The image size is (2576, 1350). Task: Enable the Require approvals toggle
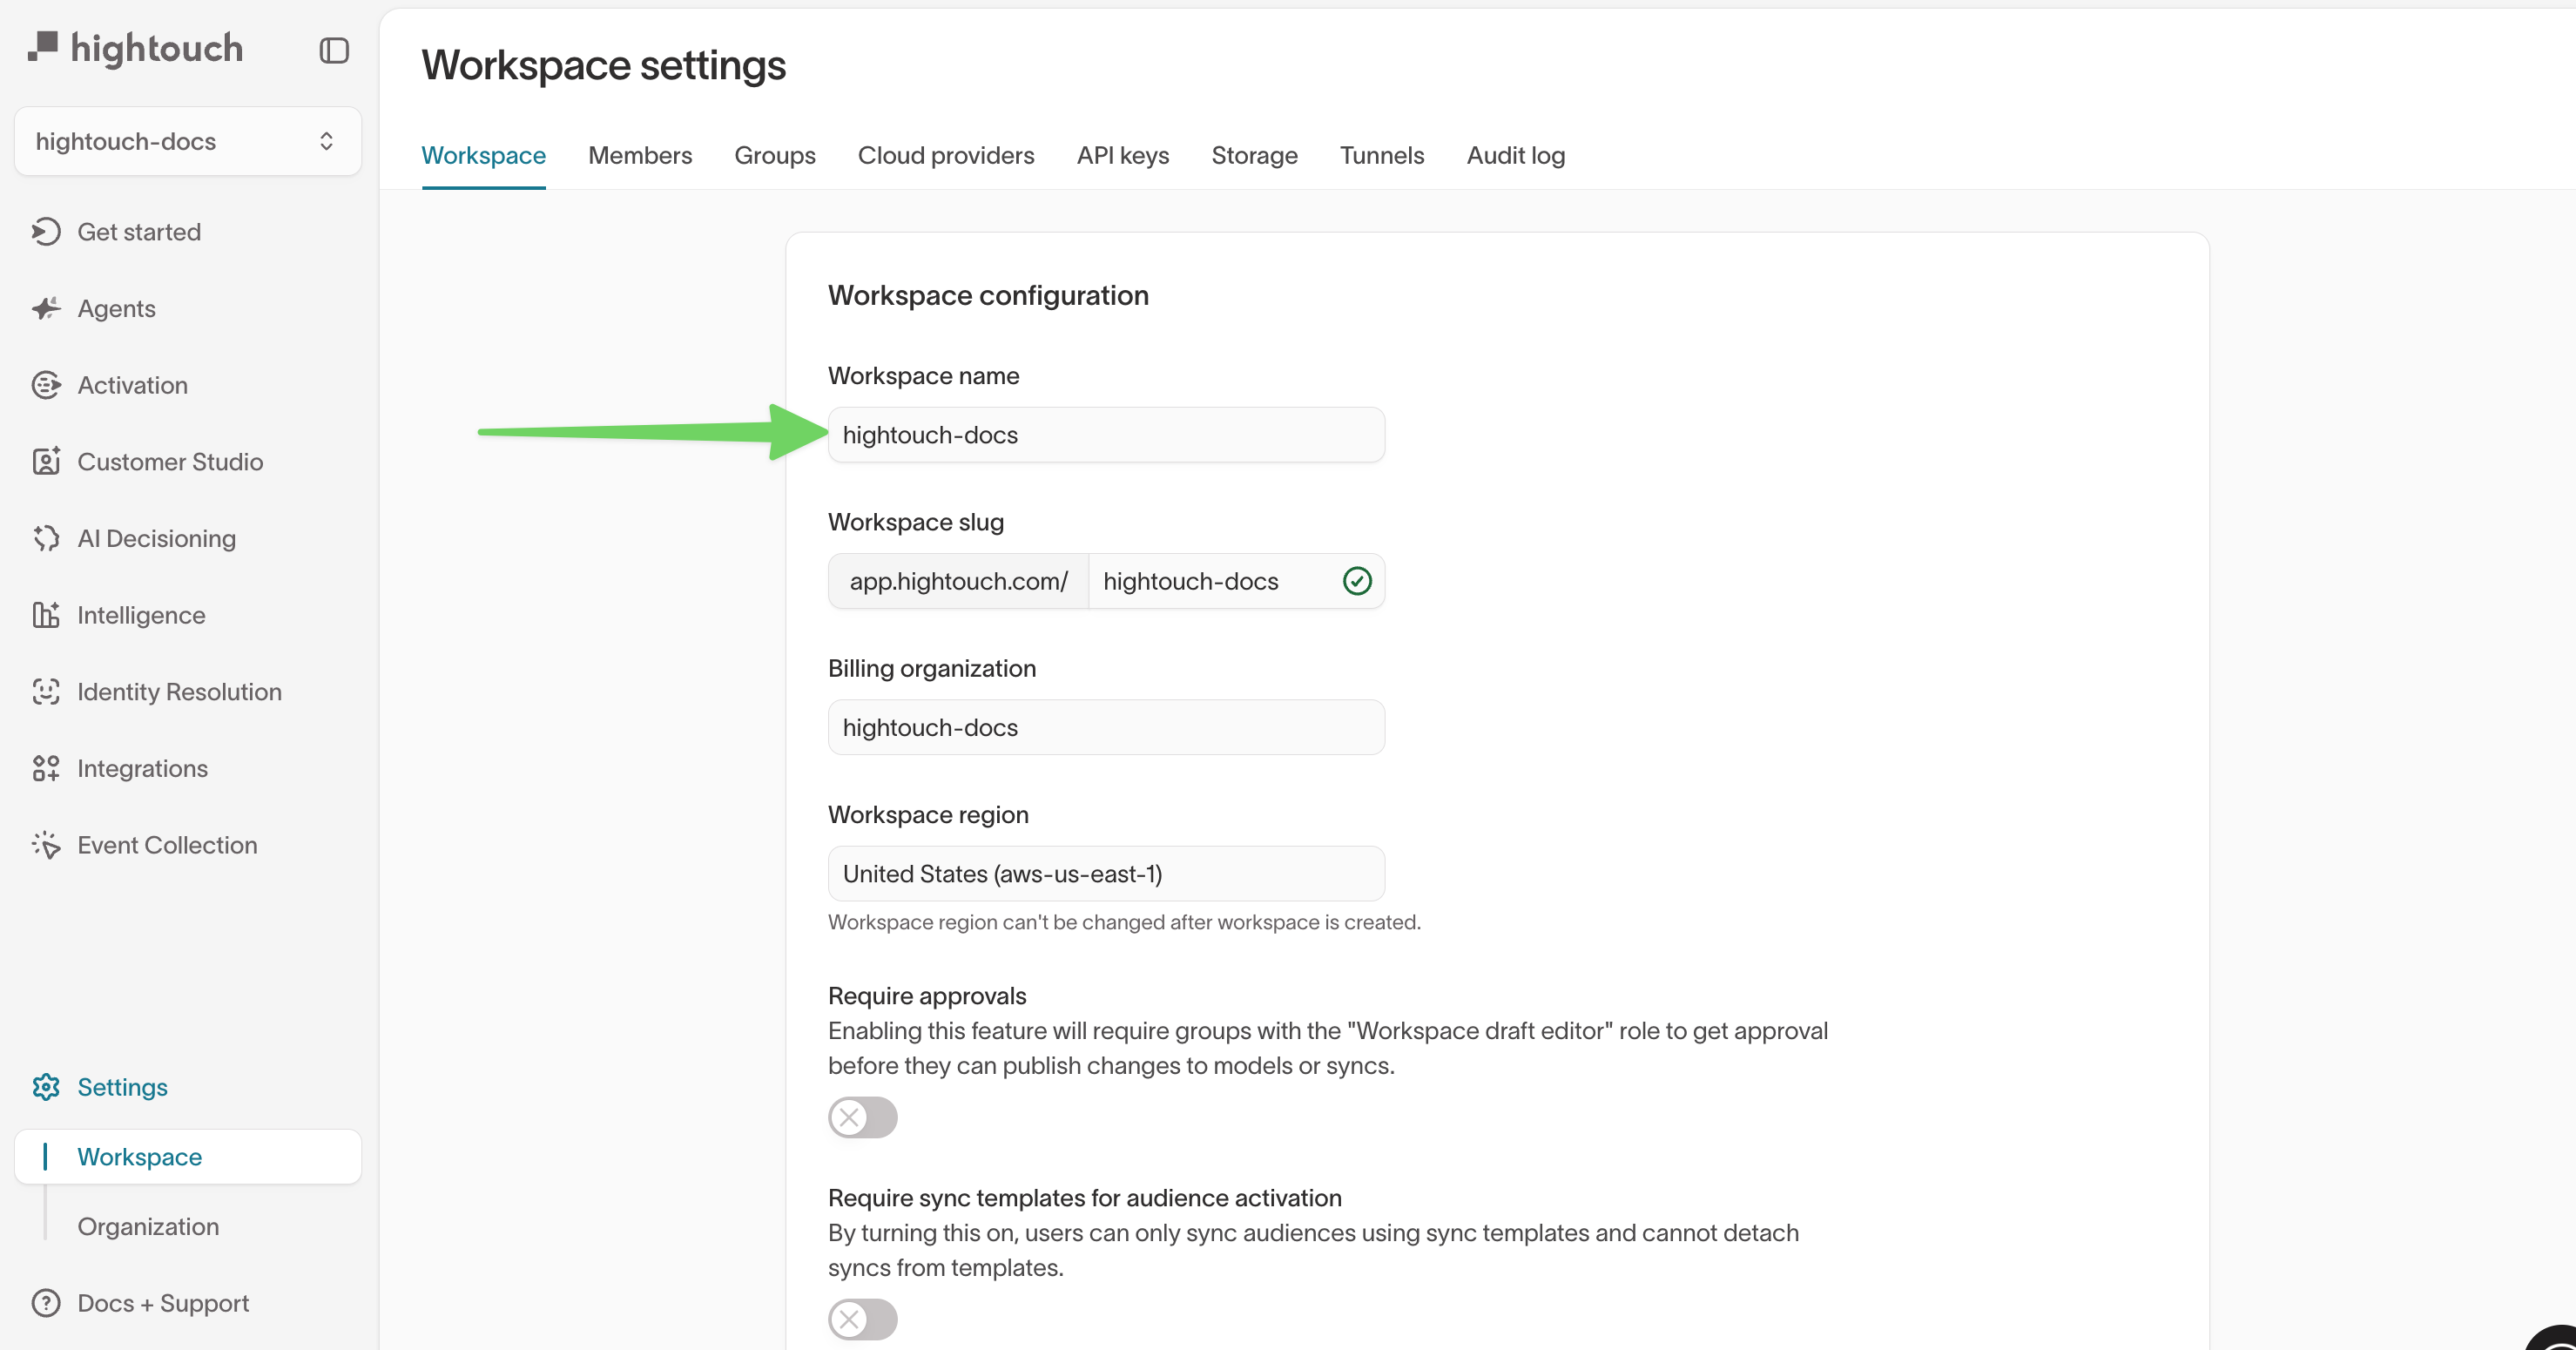click(x=862, y=1117)
